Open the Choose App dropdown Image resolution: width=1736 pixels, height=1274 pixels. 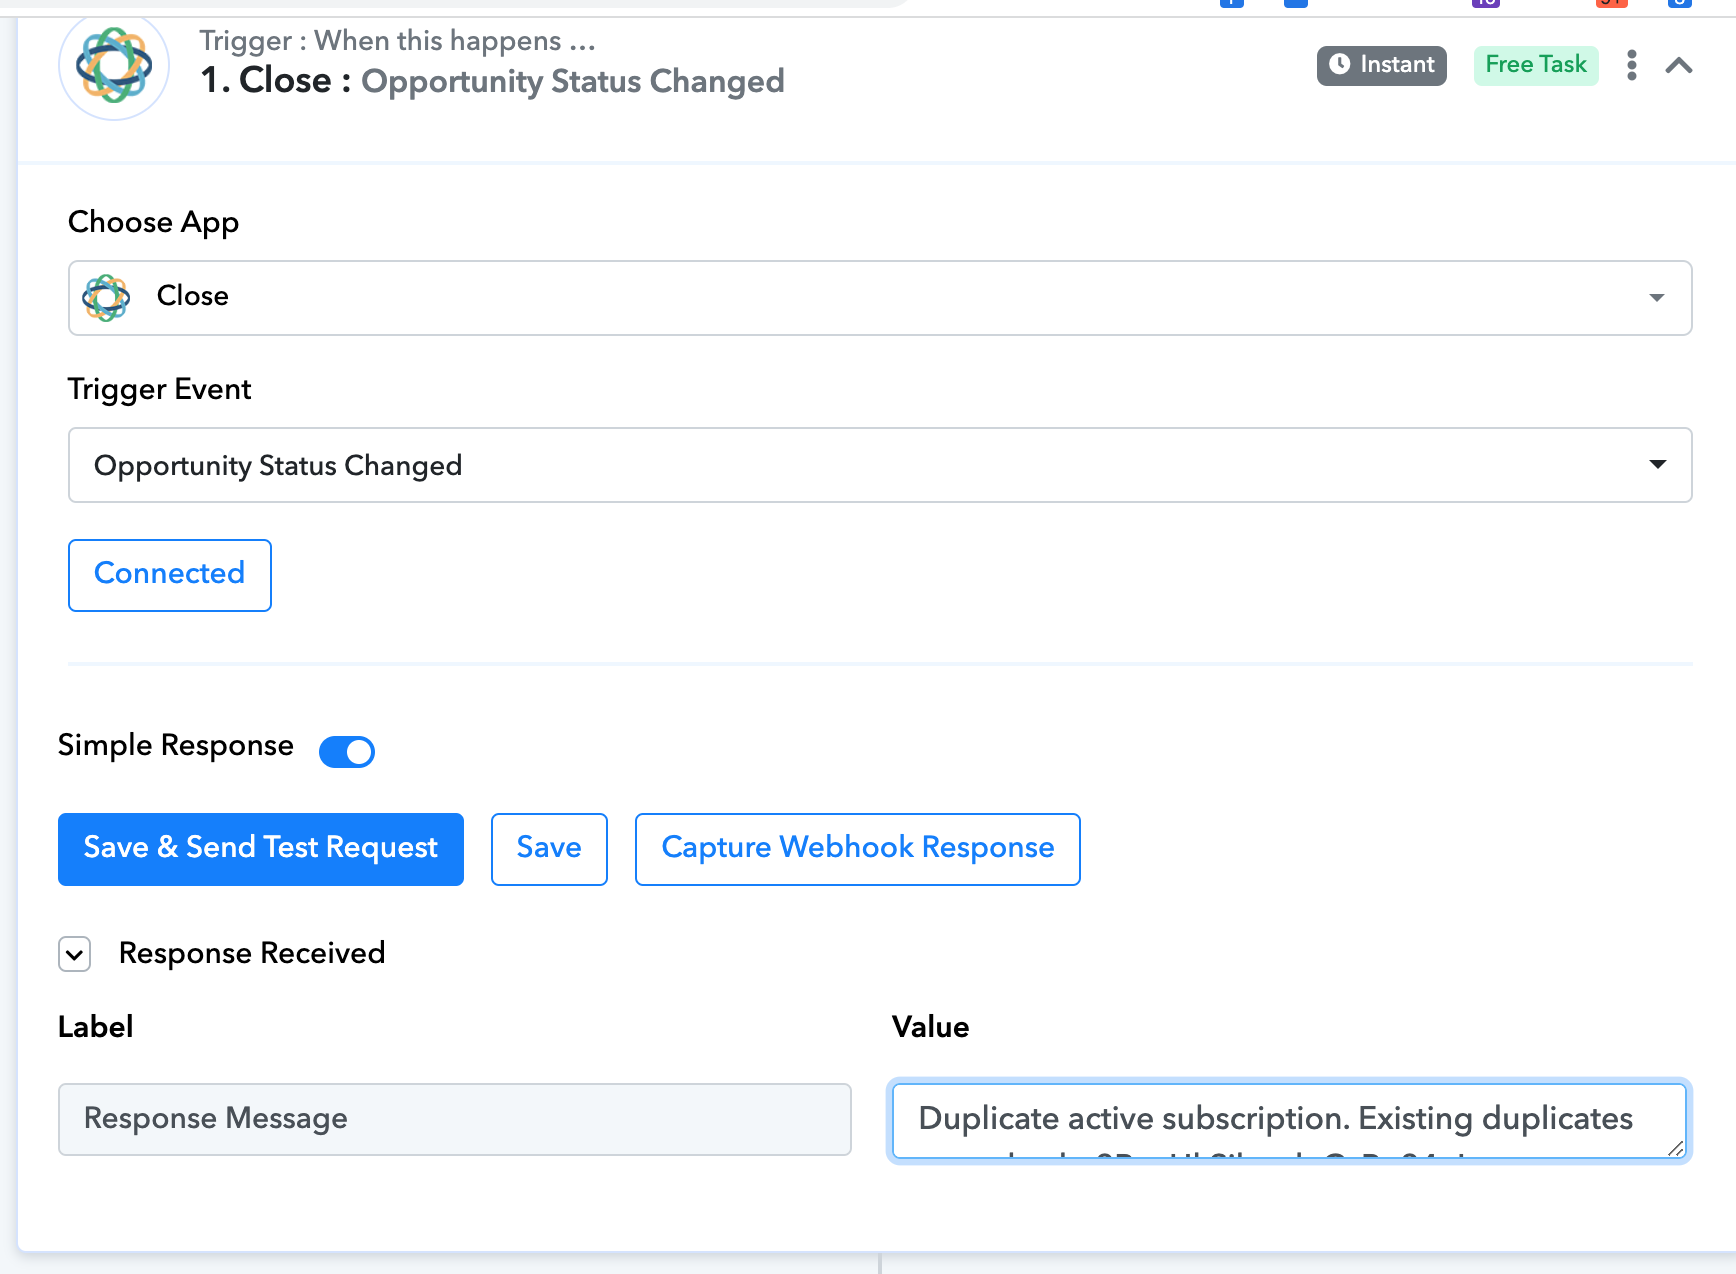point(880,298)
